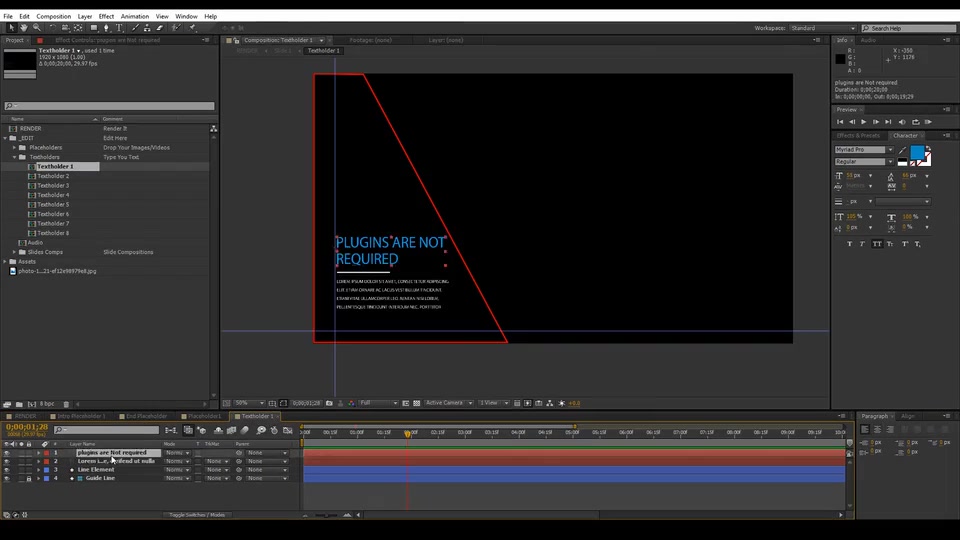Click the Toggle Switches / Modes button
Screen dimensions: 960x540
197,515
